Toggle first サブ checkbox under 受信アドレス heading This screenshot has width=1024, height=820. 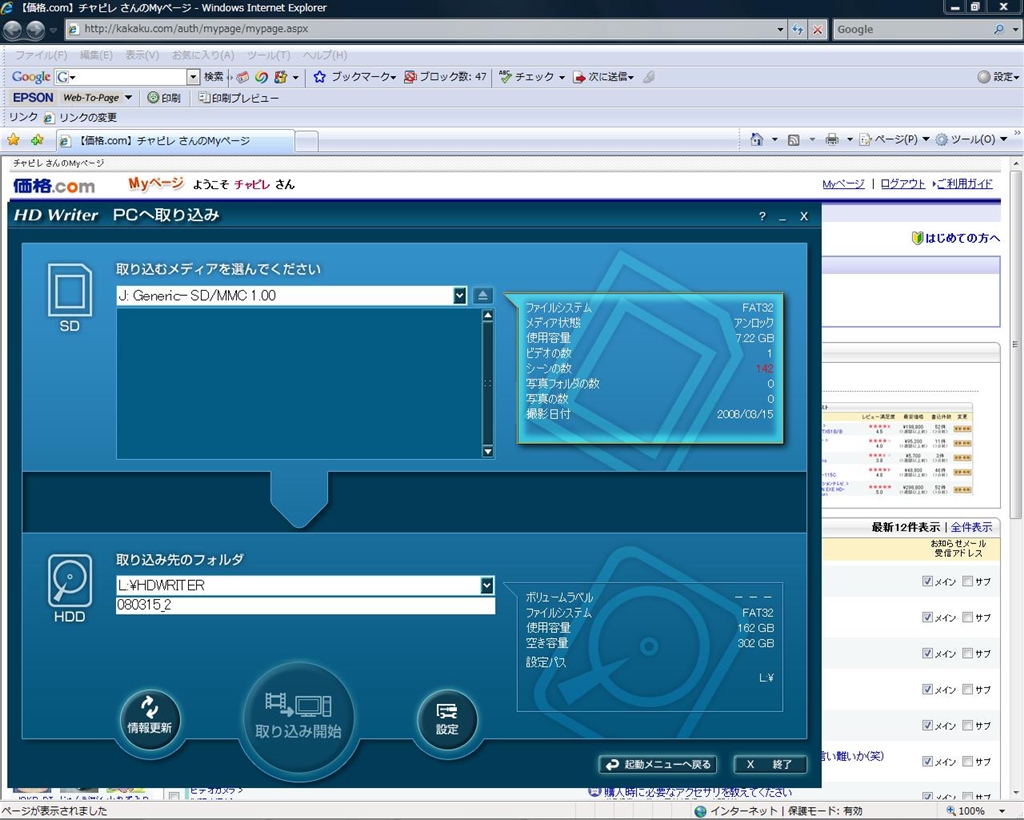(x=968, y=581)
